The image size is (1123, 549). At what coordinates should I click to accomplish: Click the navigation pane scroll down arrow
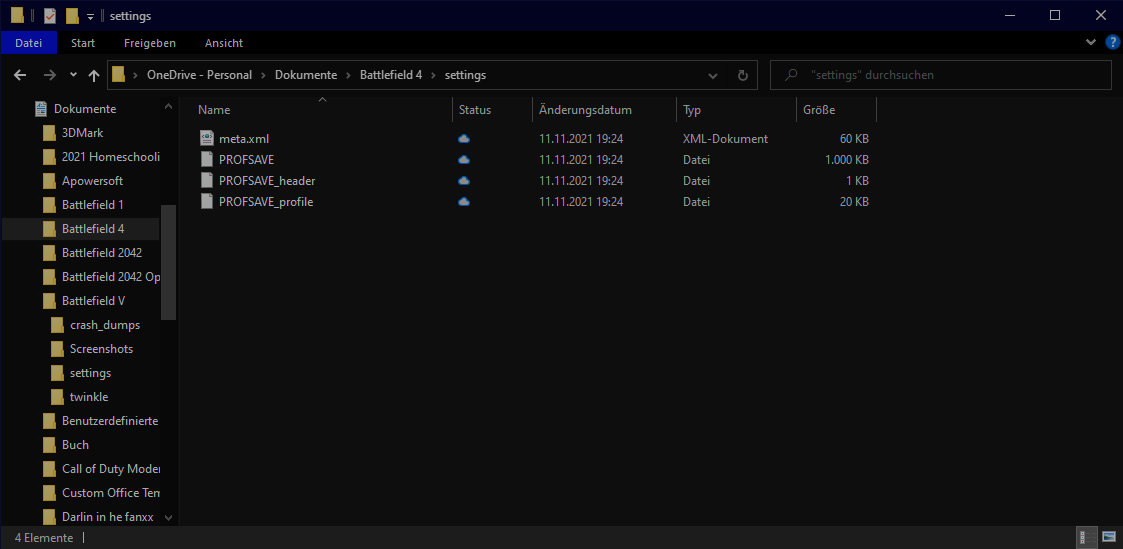pyautogui.click(x=169, y=518)
